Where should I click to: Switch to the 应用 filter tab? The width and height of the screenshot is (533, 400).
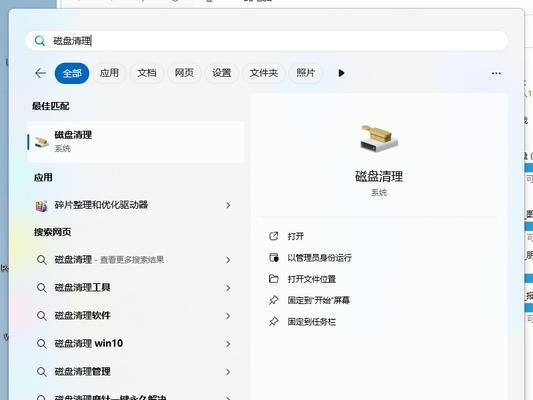109,73
